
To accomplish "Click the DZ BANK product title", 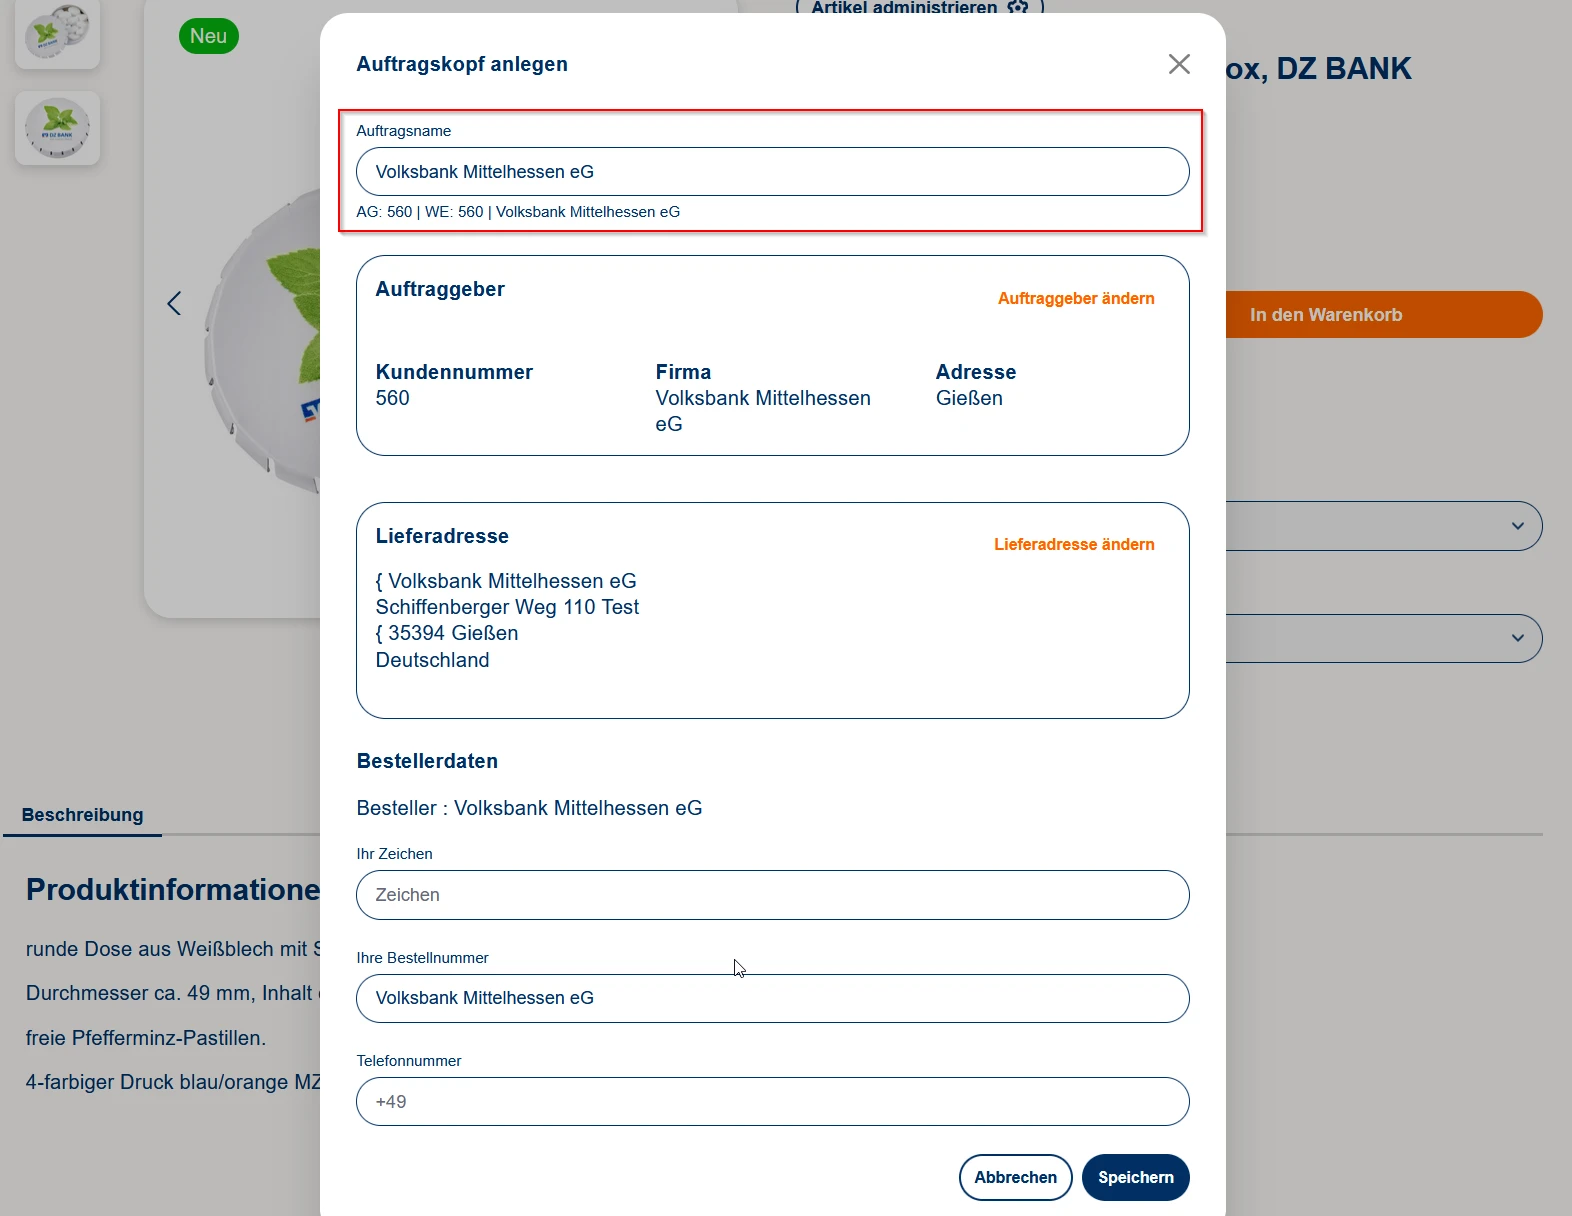I will pos(1318,68).
